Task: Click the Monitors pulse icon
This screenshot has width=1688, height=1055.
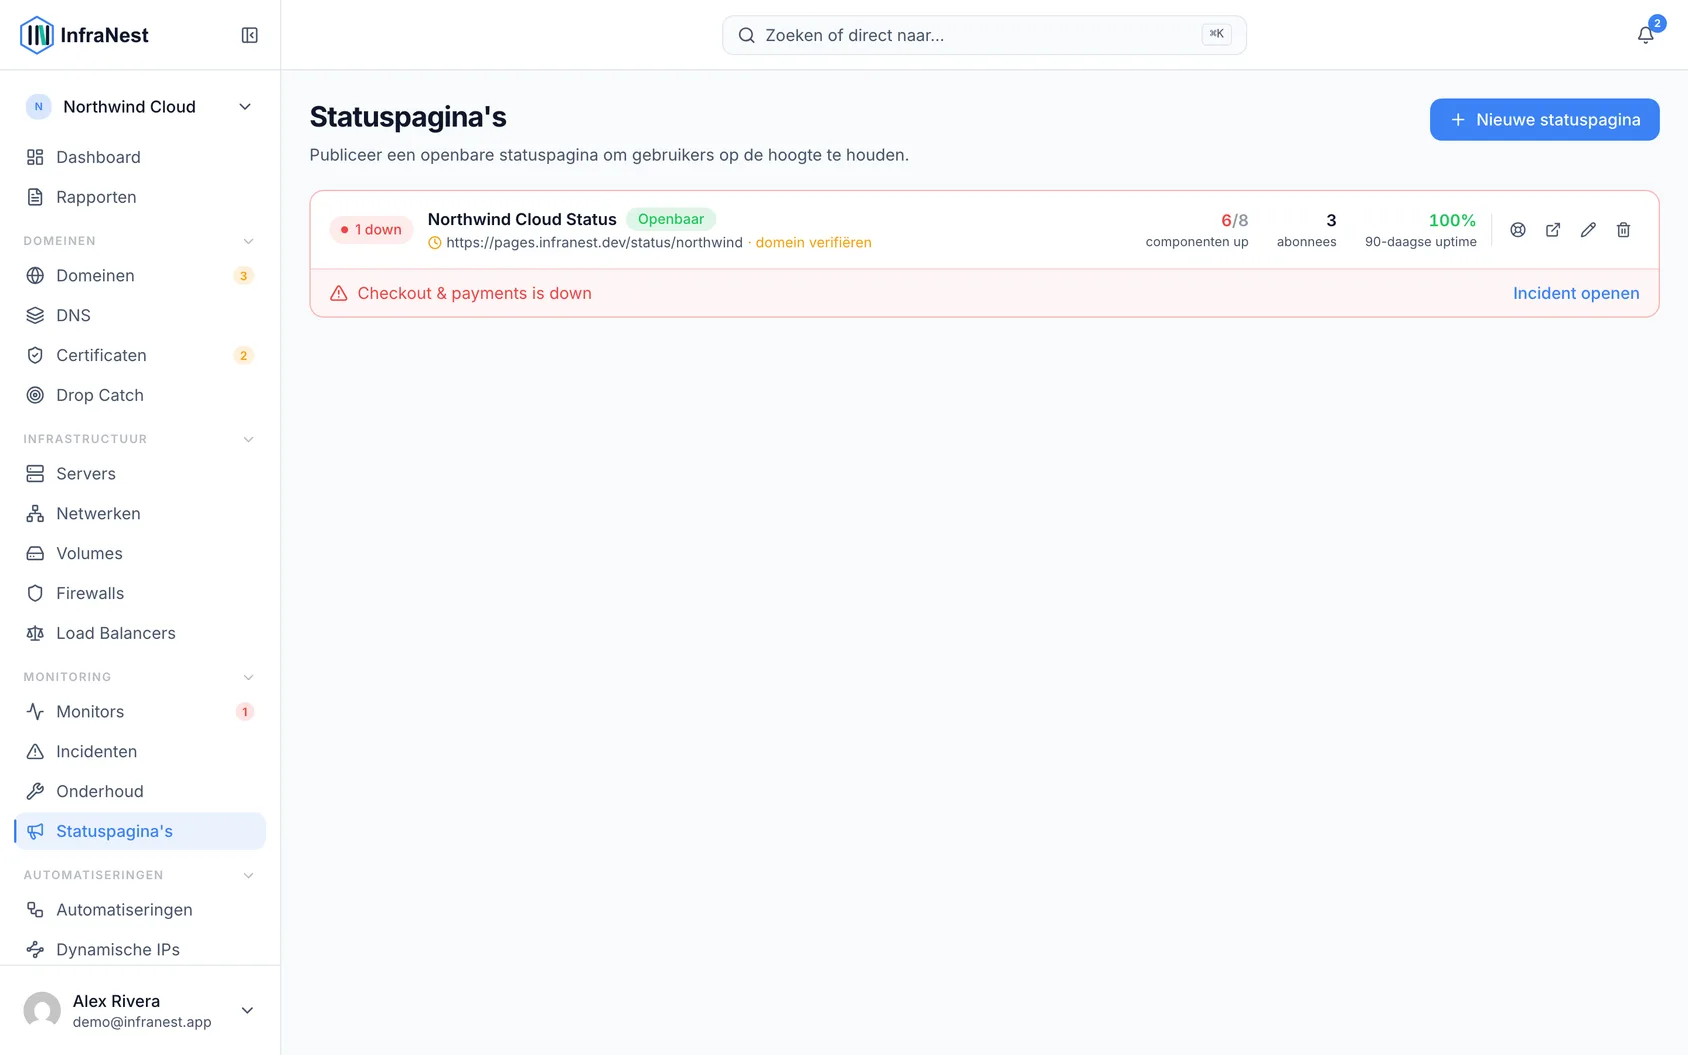Action: [35, 711]
